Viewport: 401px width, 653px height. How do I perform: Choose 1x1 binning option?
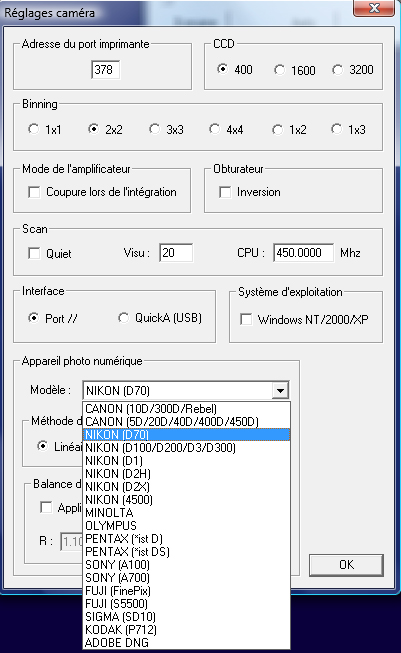click(33, 129)
